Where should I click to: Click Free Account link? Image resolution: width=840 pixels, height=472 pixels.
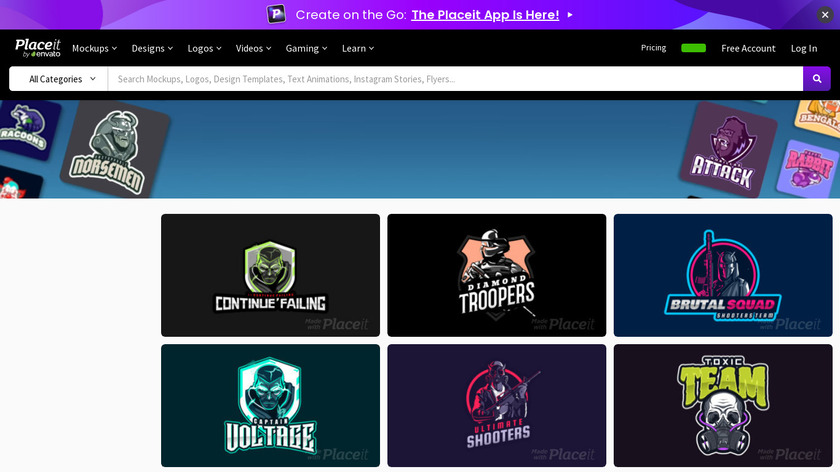748,48
